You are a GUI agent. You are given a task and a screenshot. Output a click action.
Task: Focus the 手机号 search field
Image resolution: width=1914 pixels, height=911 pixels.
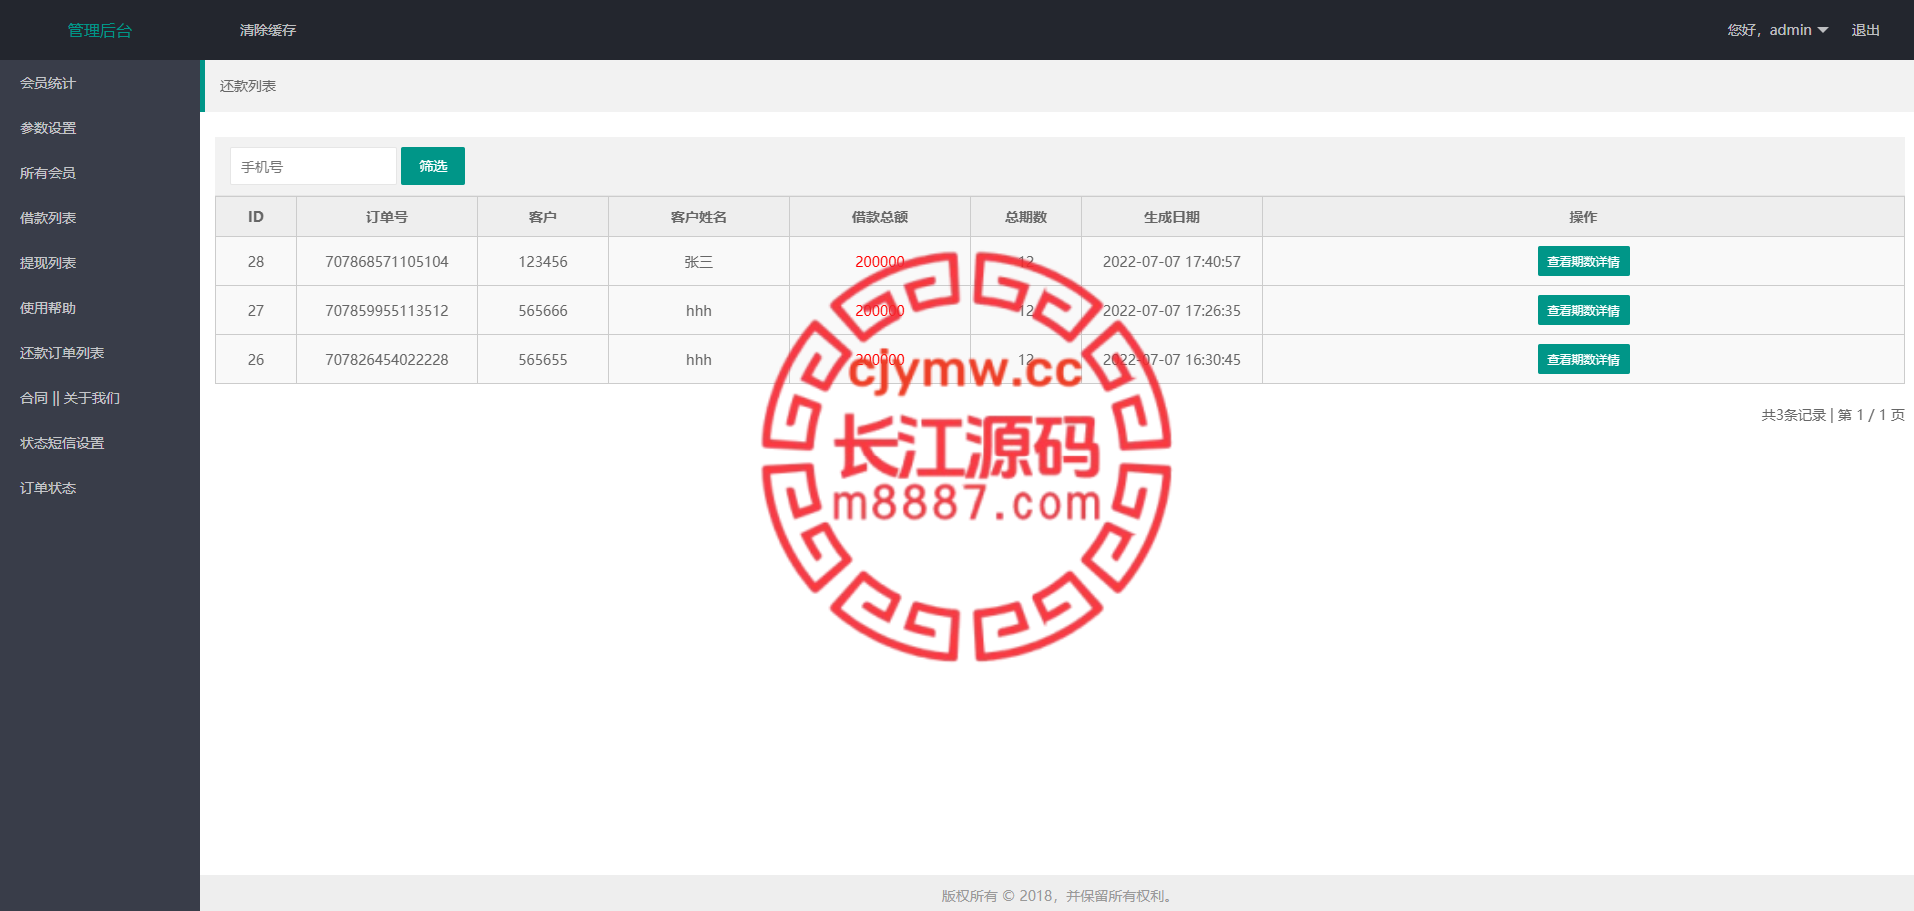click(313, 166)
